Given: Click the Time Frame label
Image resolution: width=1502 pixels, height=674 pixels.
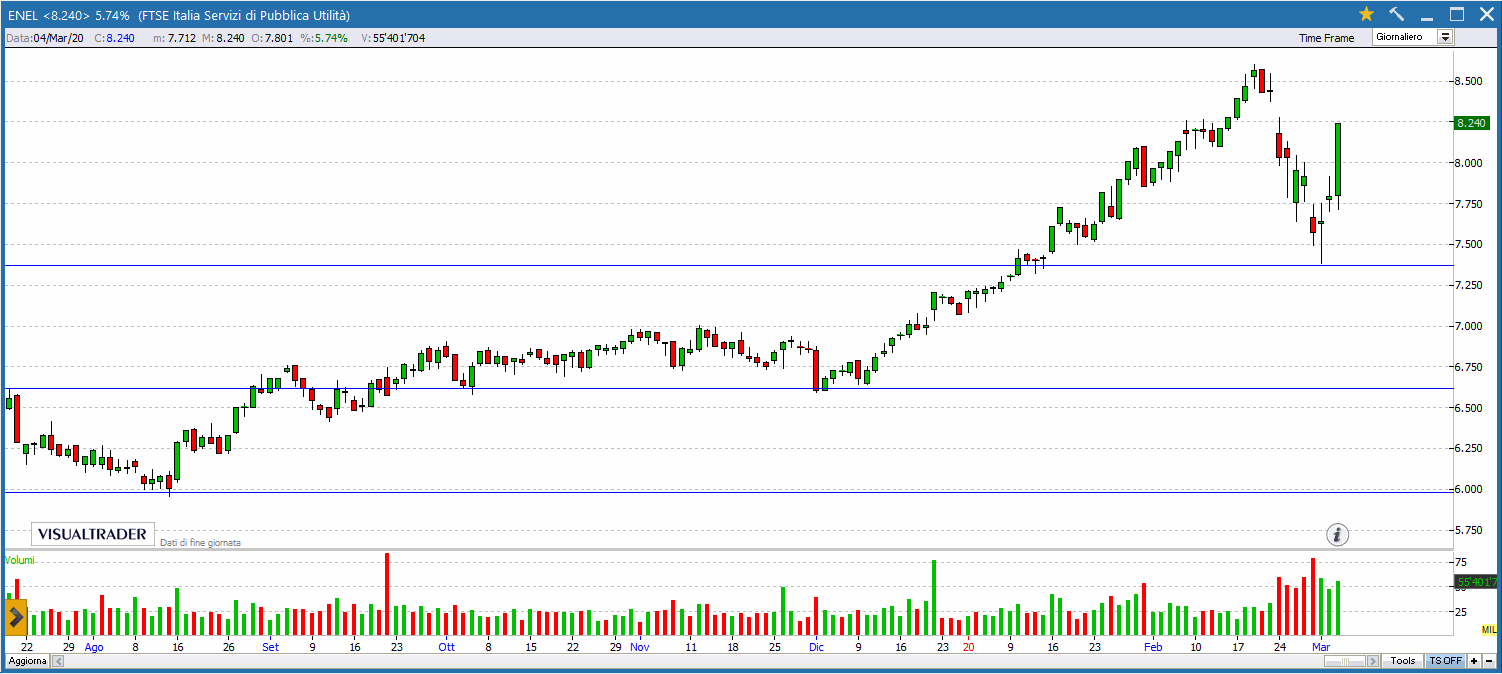Looking at the screenshot, I should (x=1326, y=38).
